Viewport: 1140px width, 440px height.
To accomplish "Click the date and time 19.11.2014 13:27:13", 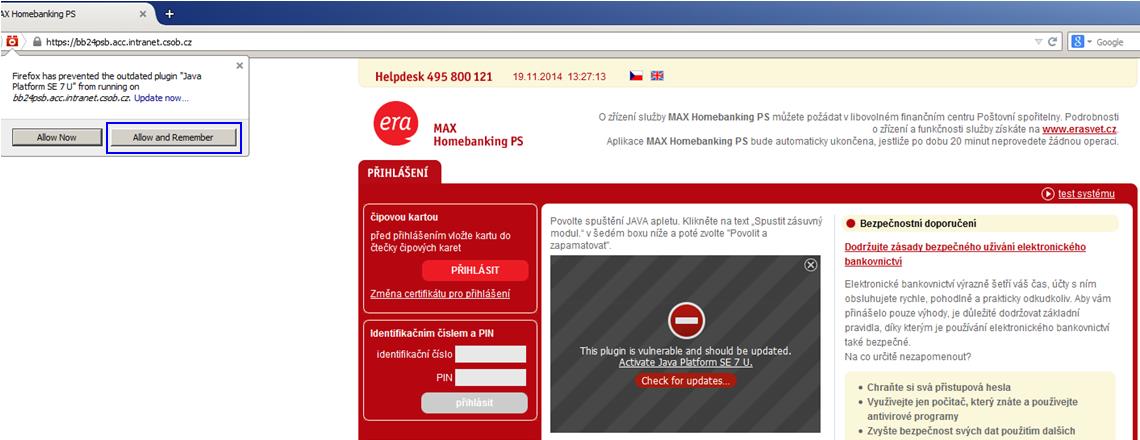I will [x=559, y=76].
